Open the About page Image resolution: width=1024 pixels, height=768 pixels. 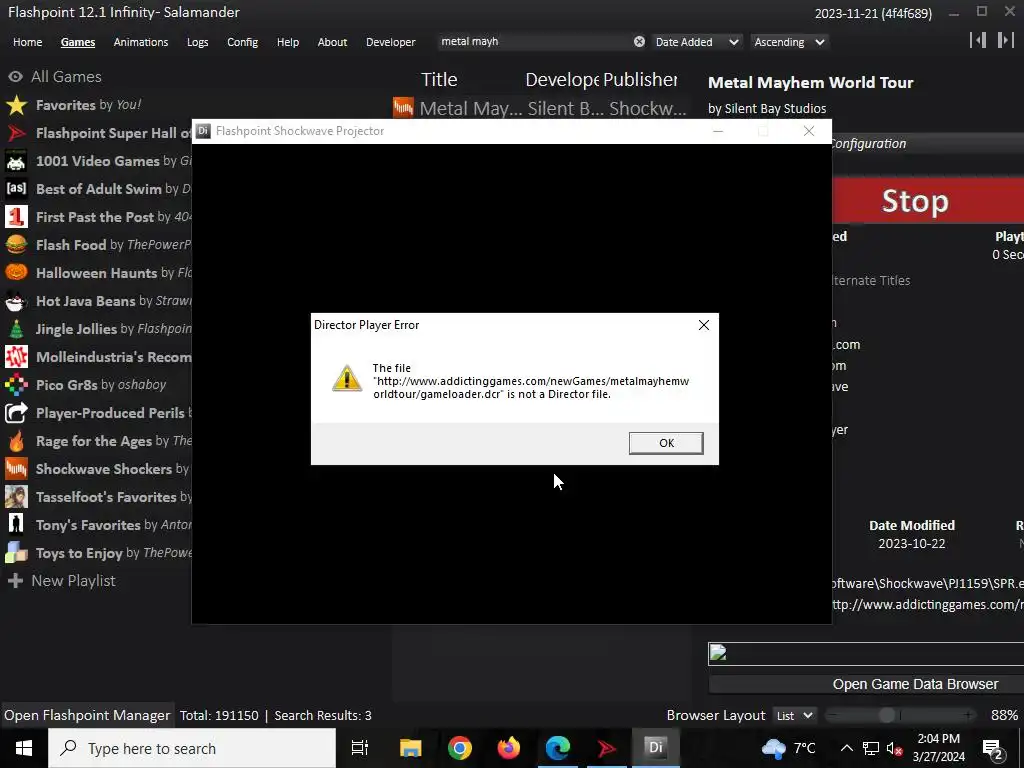pyautogui.click(x=332, y=42)
